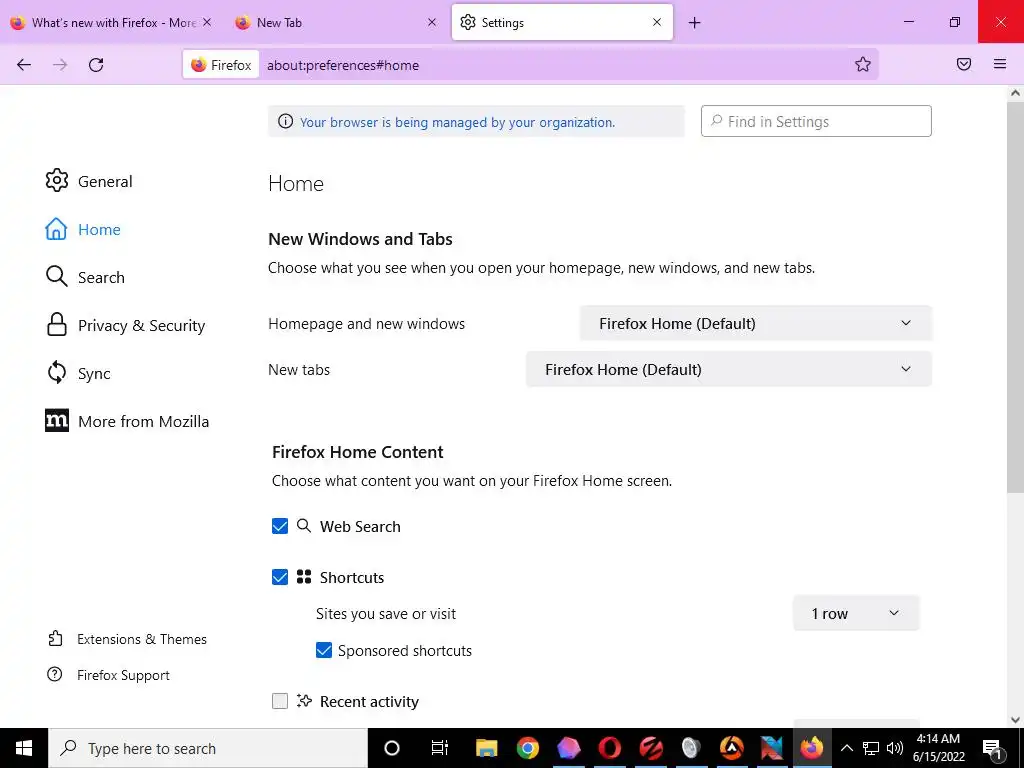Open the shortcuts 1 row dropdown
1024x768 pixels.
coord(856,613)
